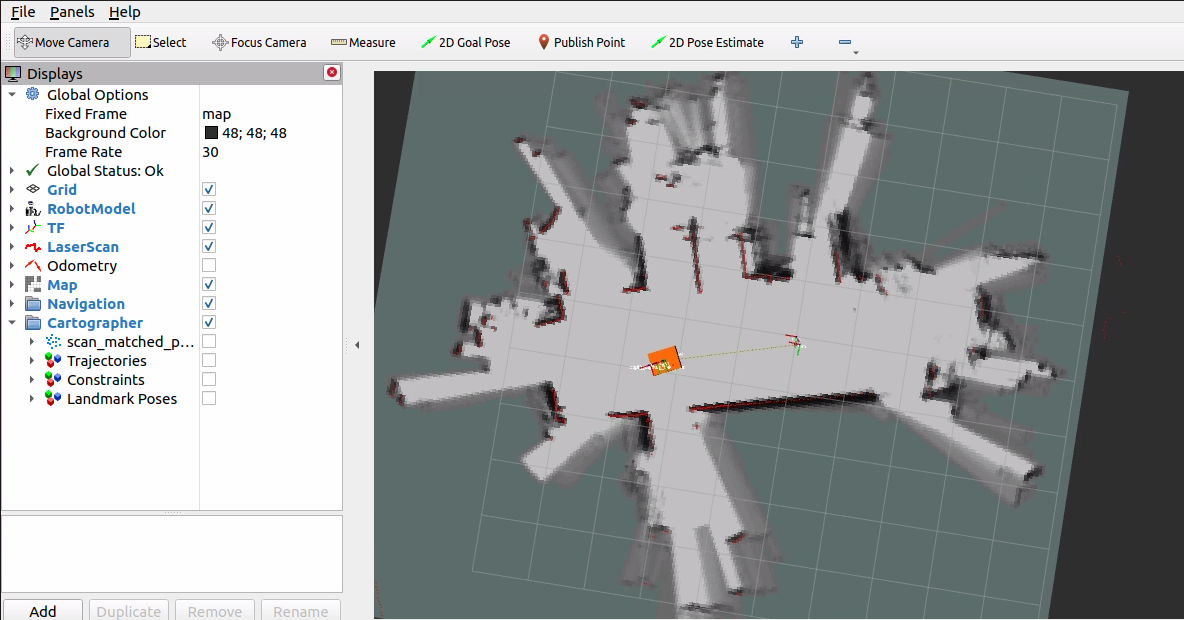This screenshot has width=1184, height=620.
Task: Choose the Focus Camera tool
Action: [x=259, y=42]
